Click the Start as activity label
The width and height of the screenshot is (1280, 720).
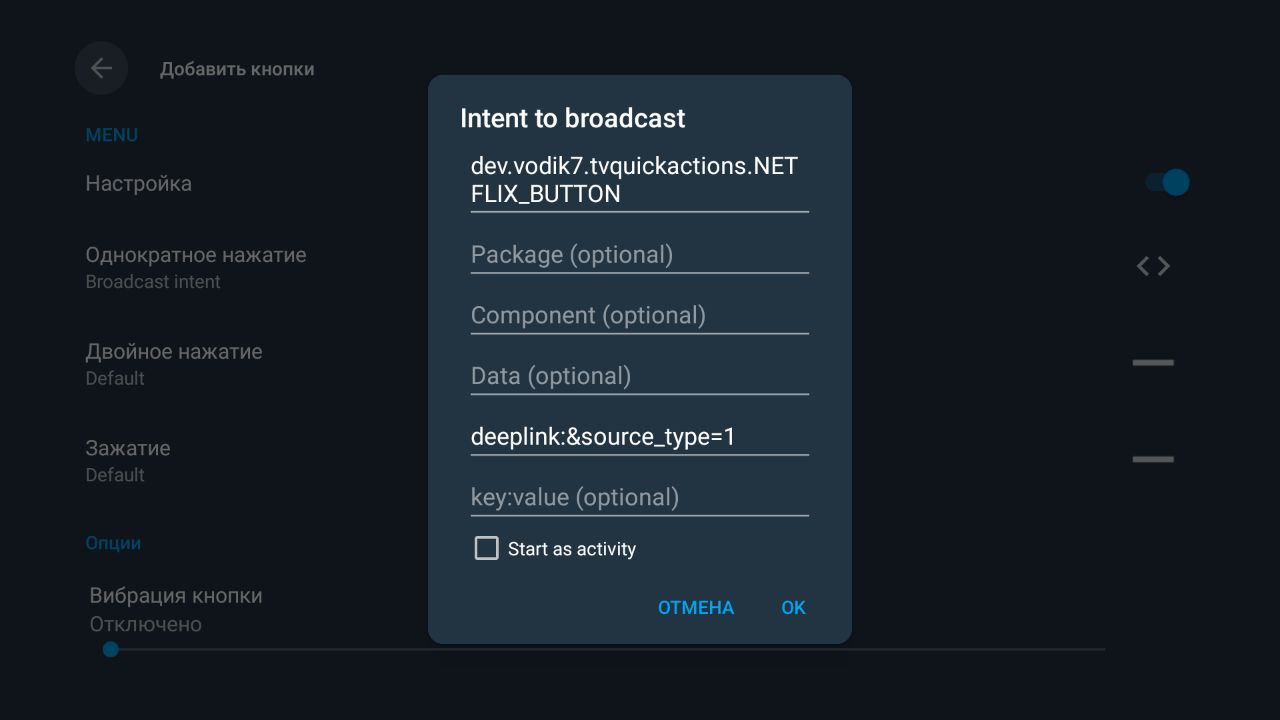point(572,549)
